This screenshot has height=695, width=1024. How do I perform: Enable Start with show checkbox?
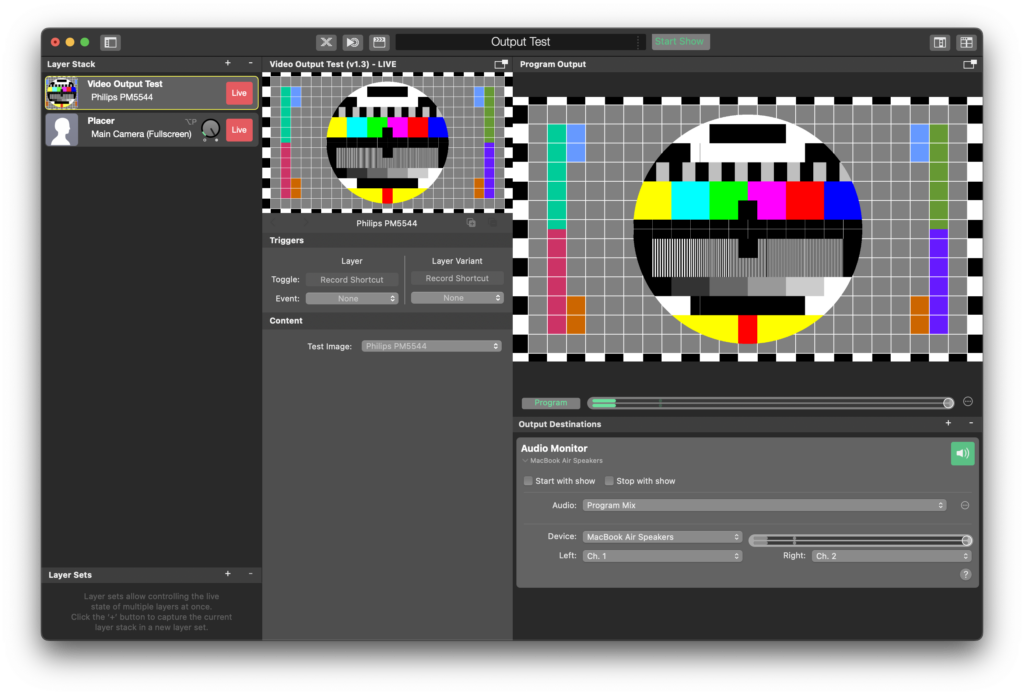coord(528,481)
